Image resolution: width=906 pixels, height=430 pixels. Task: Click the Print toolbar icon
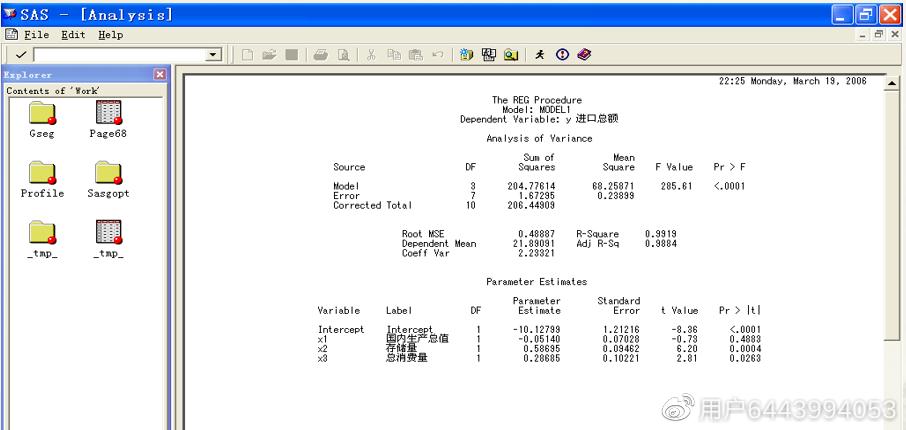click(321, 55)
